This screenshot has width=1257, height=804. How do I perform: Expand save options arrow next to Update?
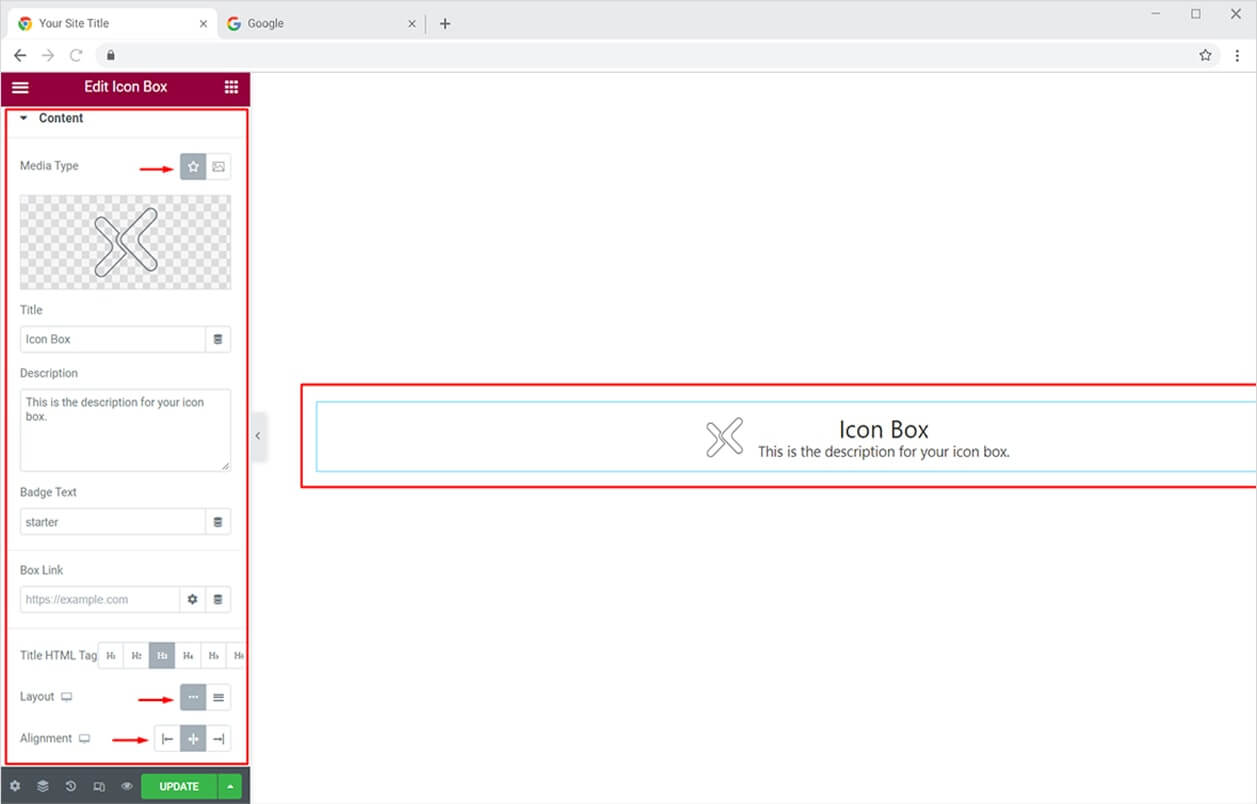click(230, 786)
